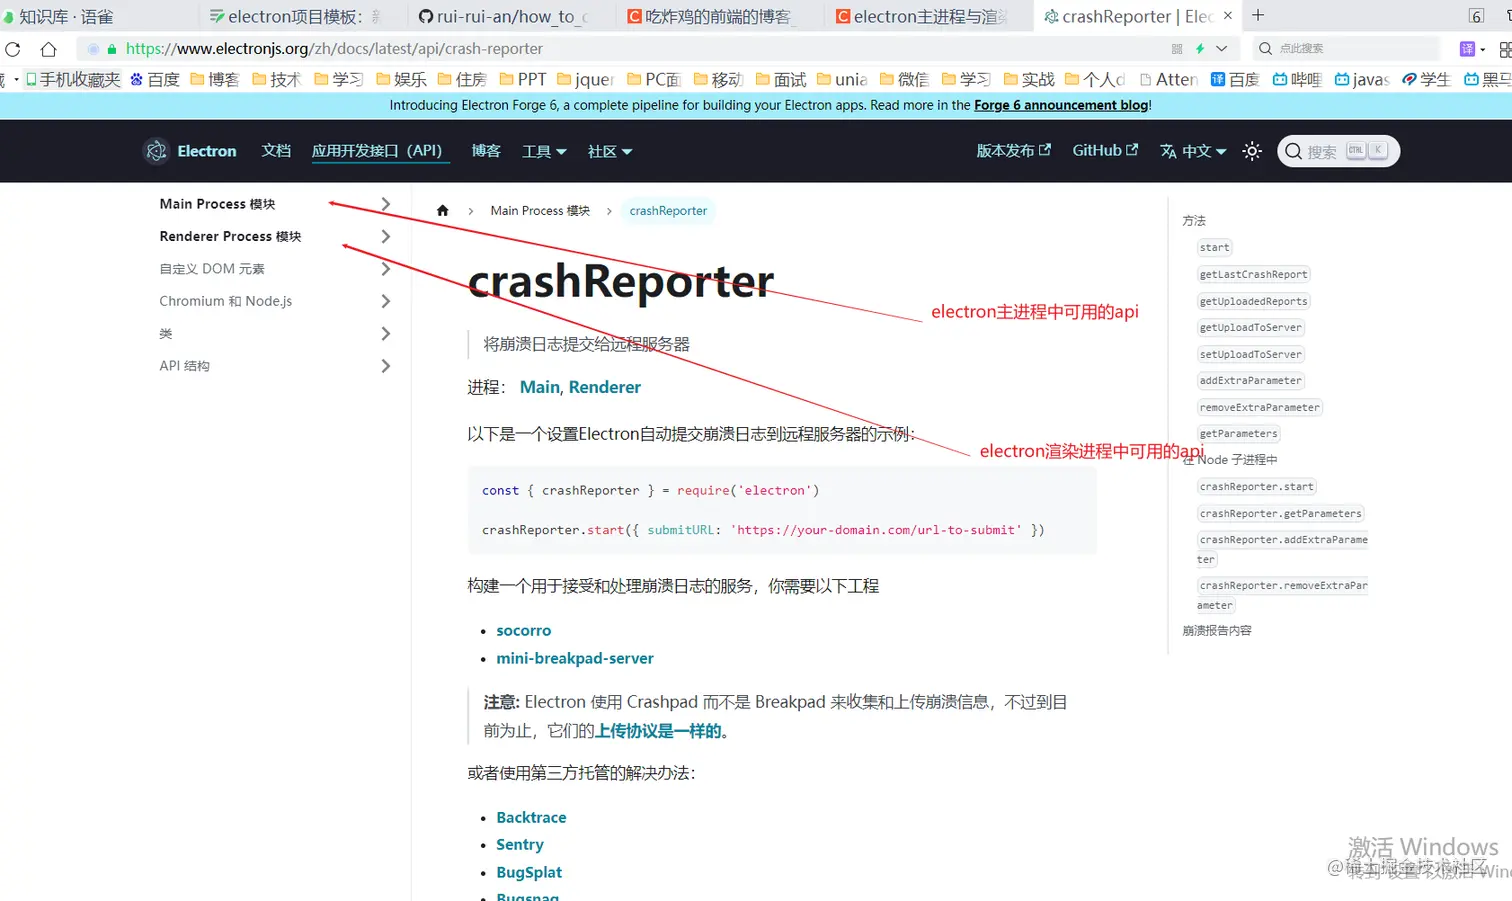Open the 娱乐 bookmark folder
1512x901 pixels.
(x=401, y=80)
